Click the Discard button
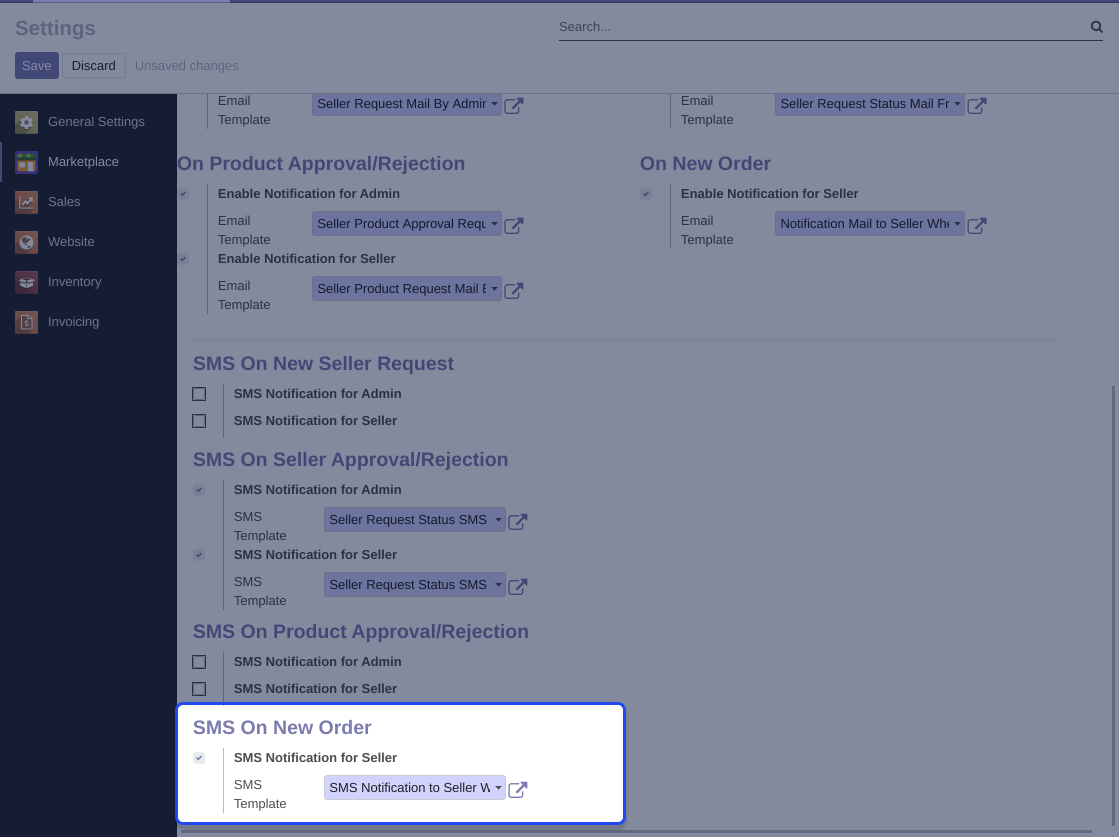Viewport: 1119px width, 837px height. [93, 66]
